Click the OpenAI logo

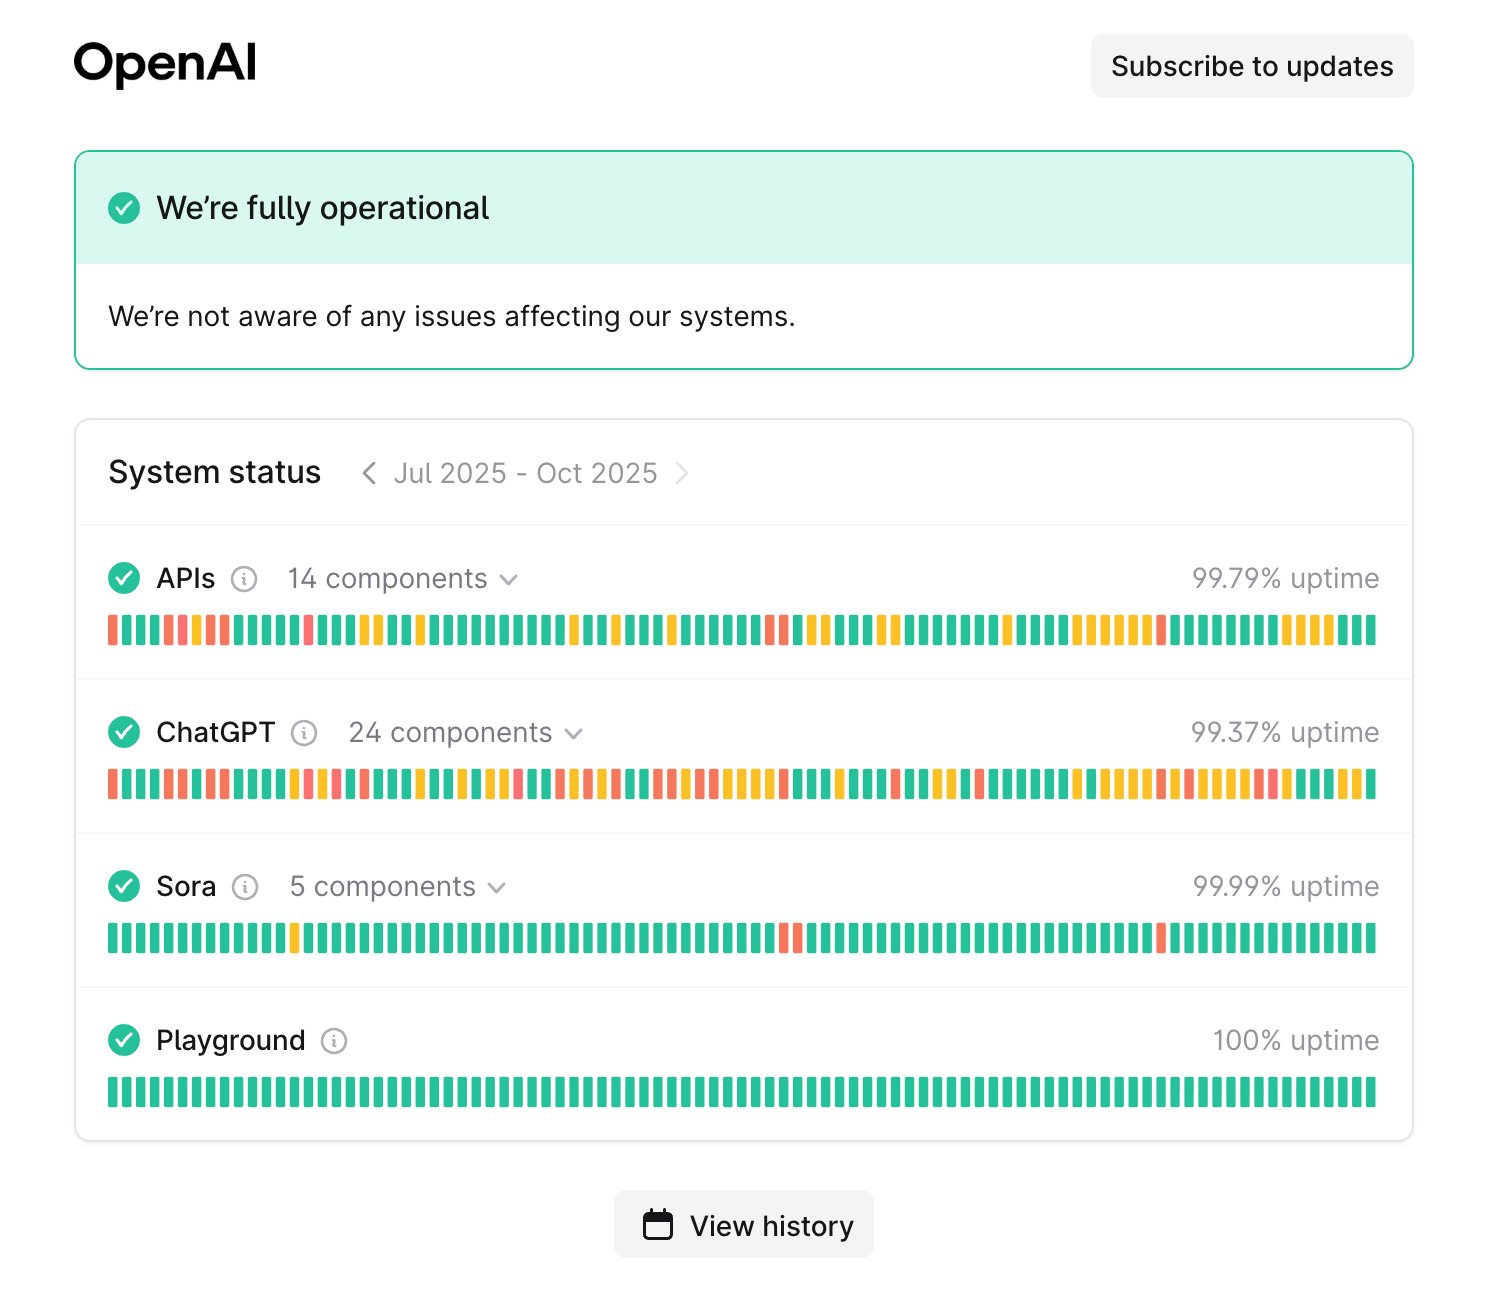165,64
